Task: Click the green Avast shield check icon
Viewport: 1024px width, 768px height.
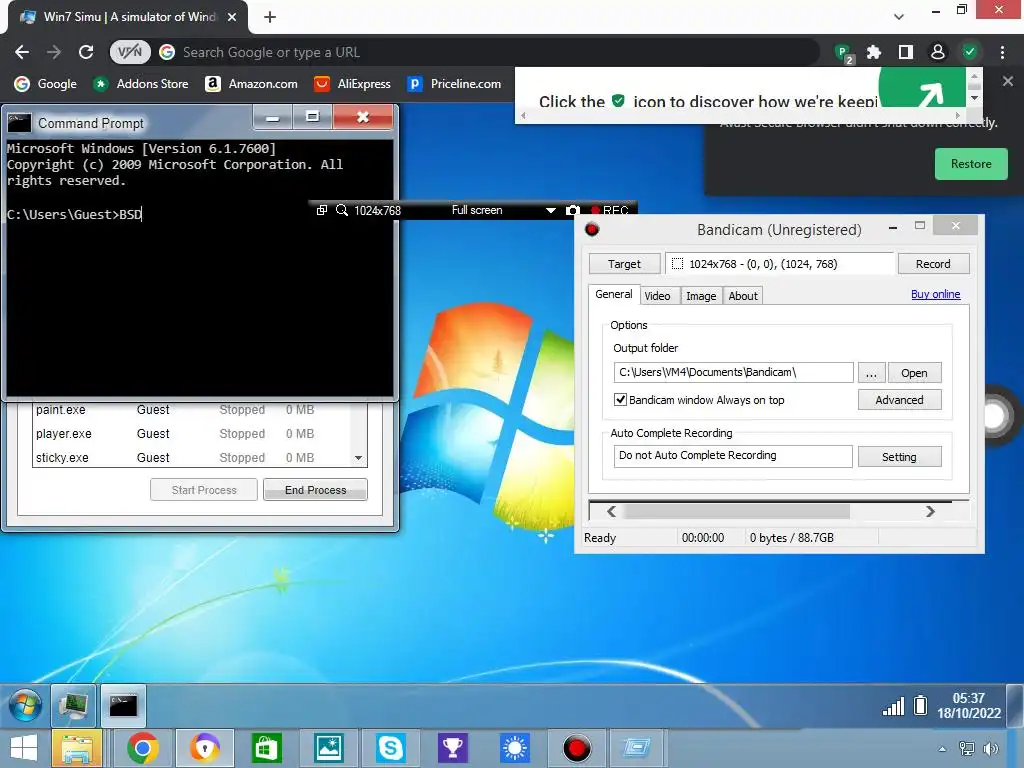Action: tap(970, 52)
